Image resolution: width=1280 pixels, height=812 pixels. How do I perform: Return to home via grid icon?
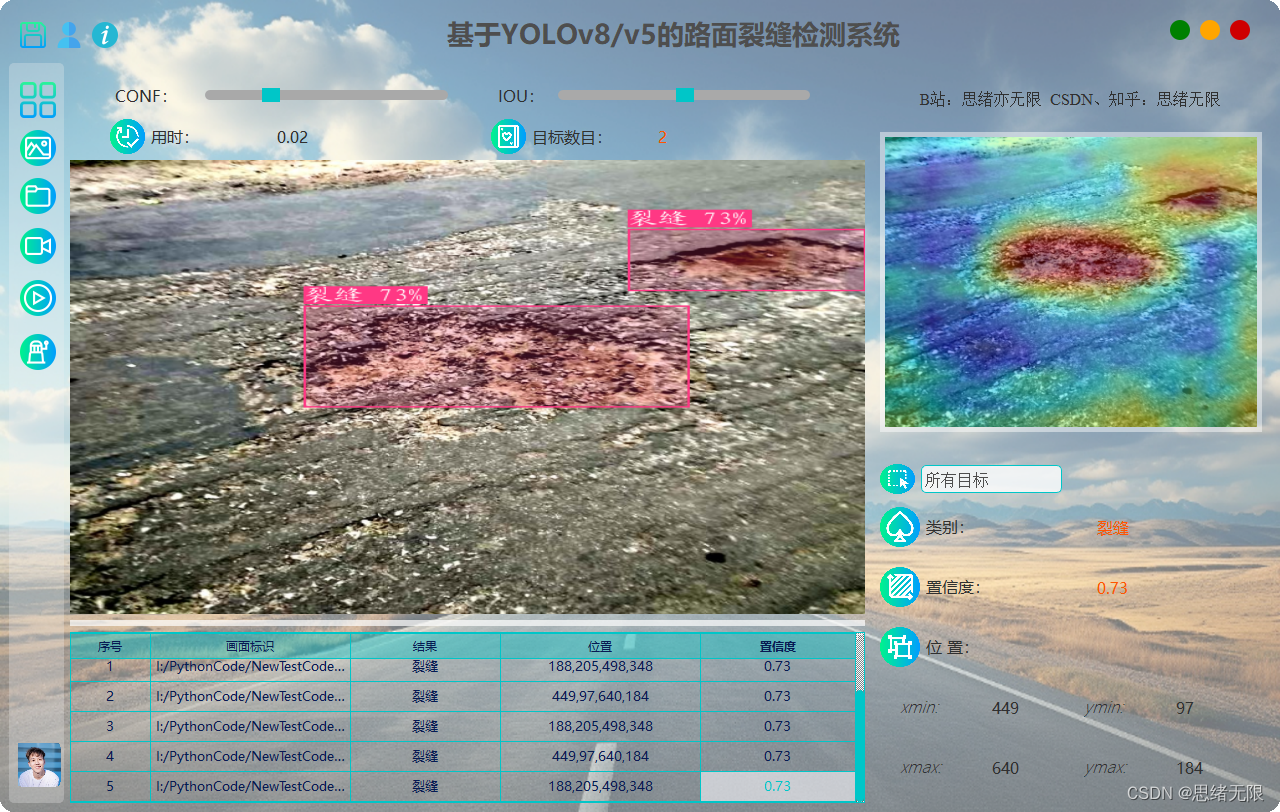pyautogui.click(x=37, y=99)
